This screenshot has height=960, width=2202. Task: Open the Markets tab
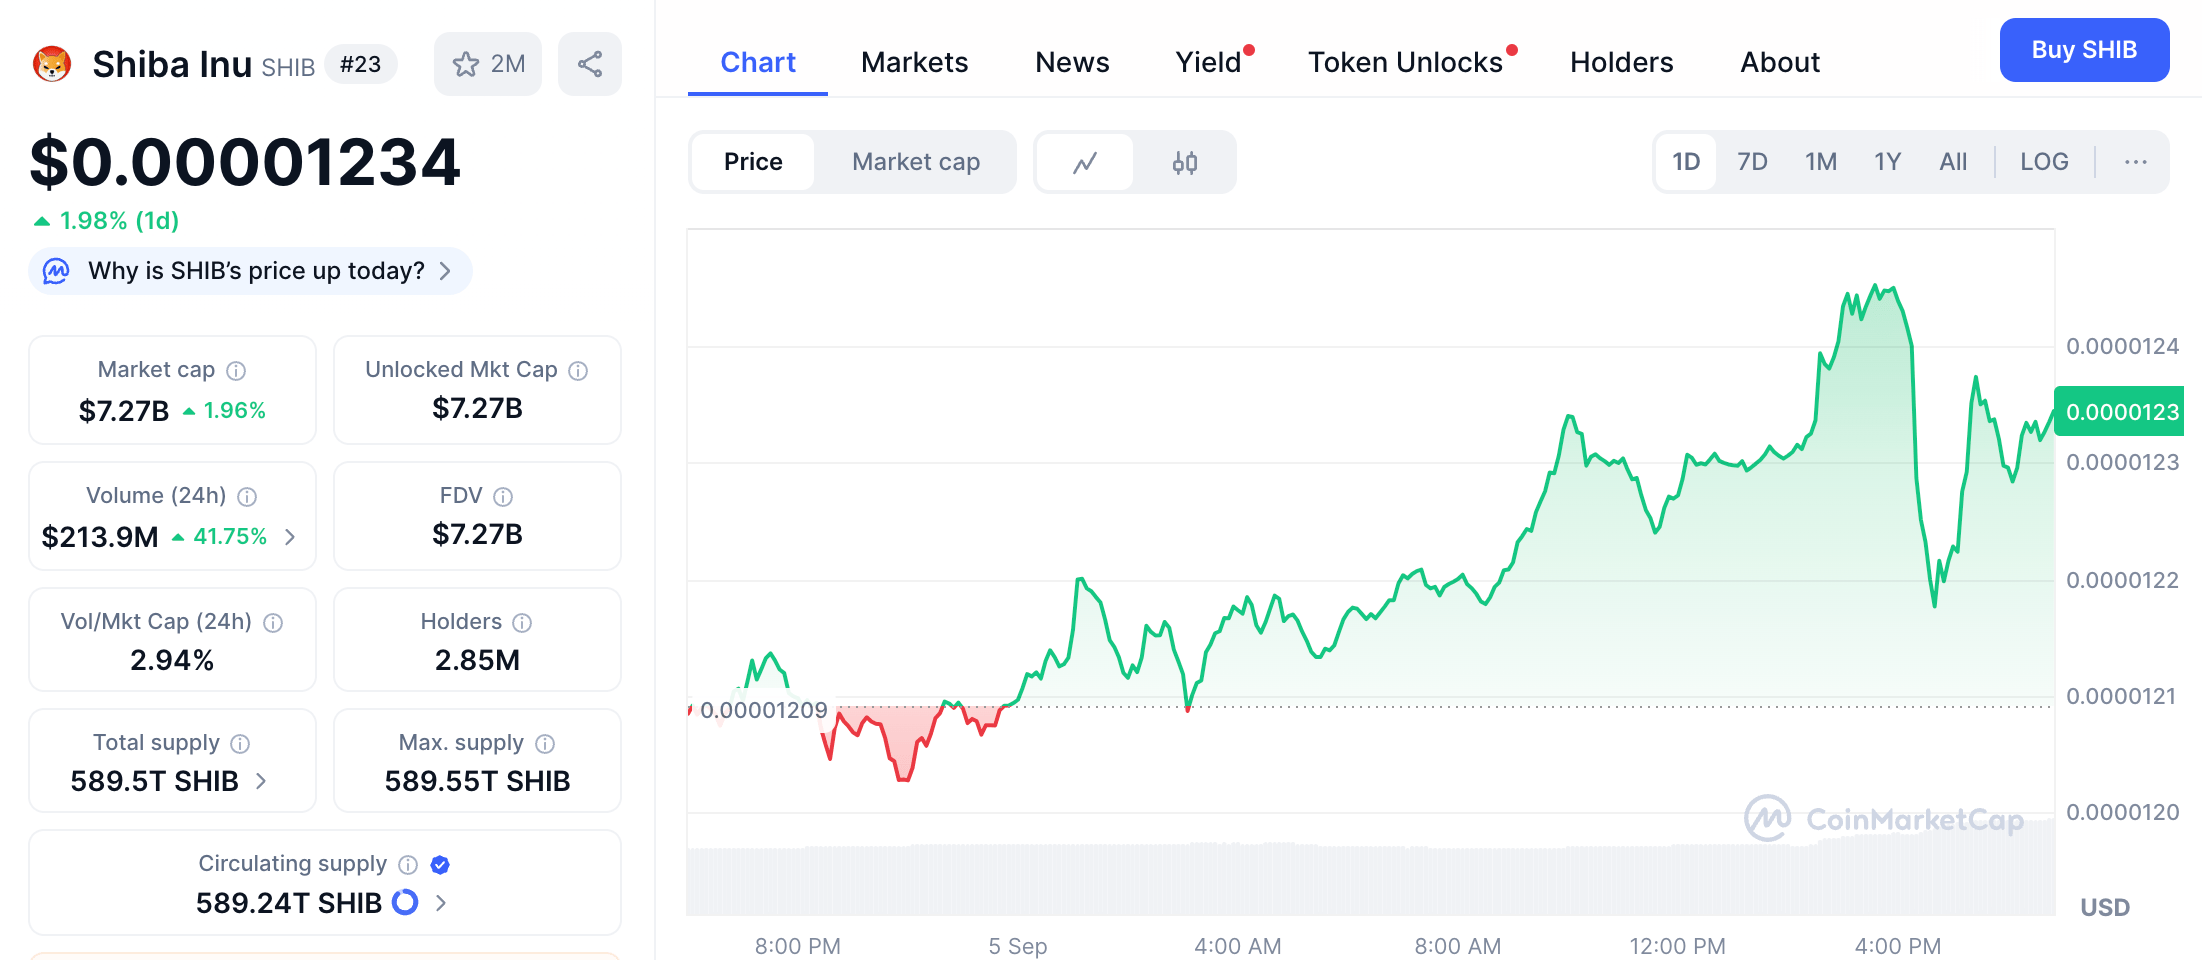(914, 62)
